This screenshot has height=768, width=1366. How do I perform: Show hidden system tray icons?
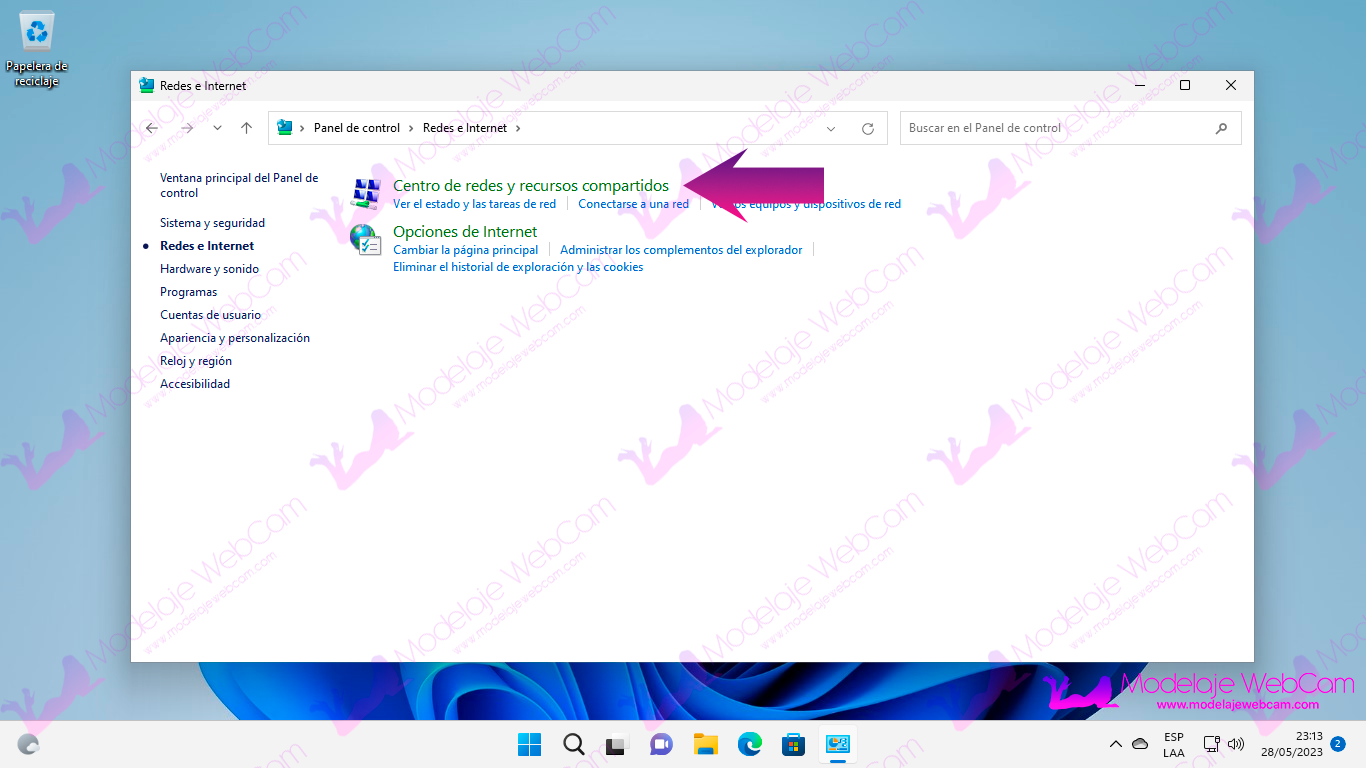click(1116, 744)
